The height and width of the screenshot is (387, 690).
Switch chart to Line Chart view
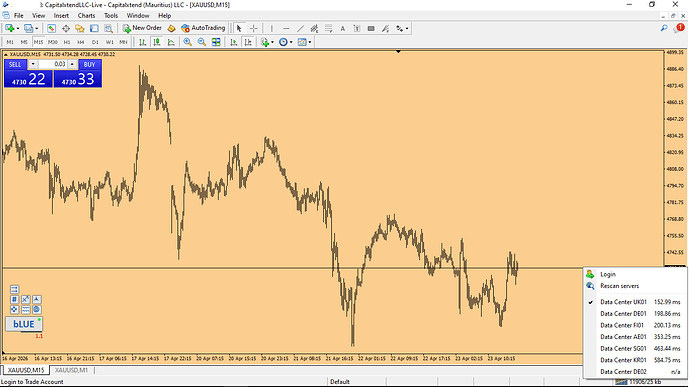pos(171,42)
